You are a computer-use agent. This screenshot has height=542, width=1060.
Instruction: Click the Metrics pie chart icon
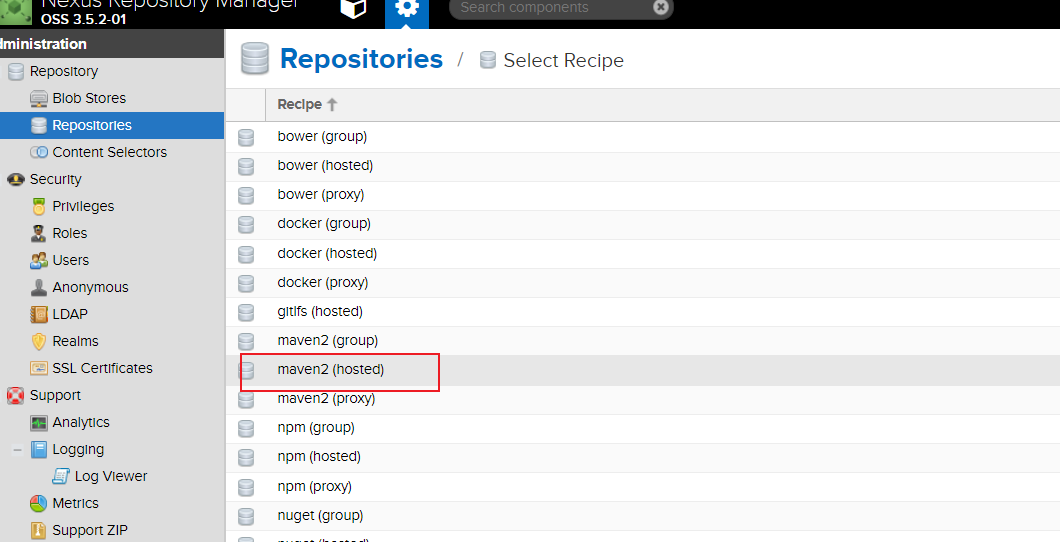[39, 503]
